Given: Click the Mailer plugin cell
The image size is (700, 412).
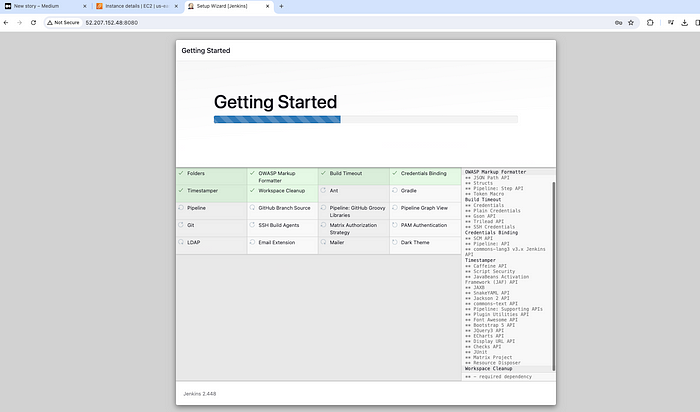Looking at the screenshot, I should [354, 246].
